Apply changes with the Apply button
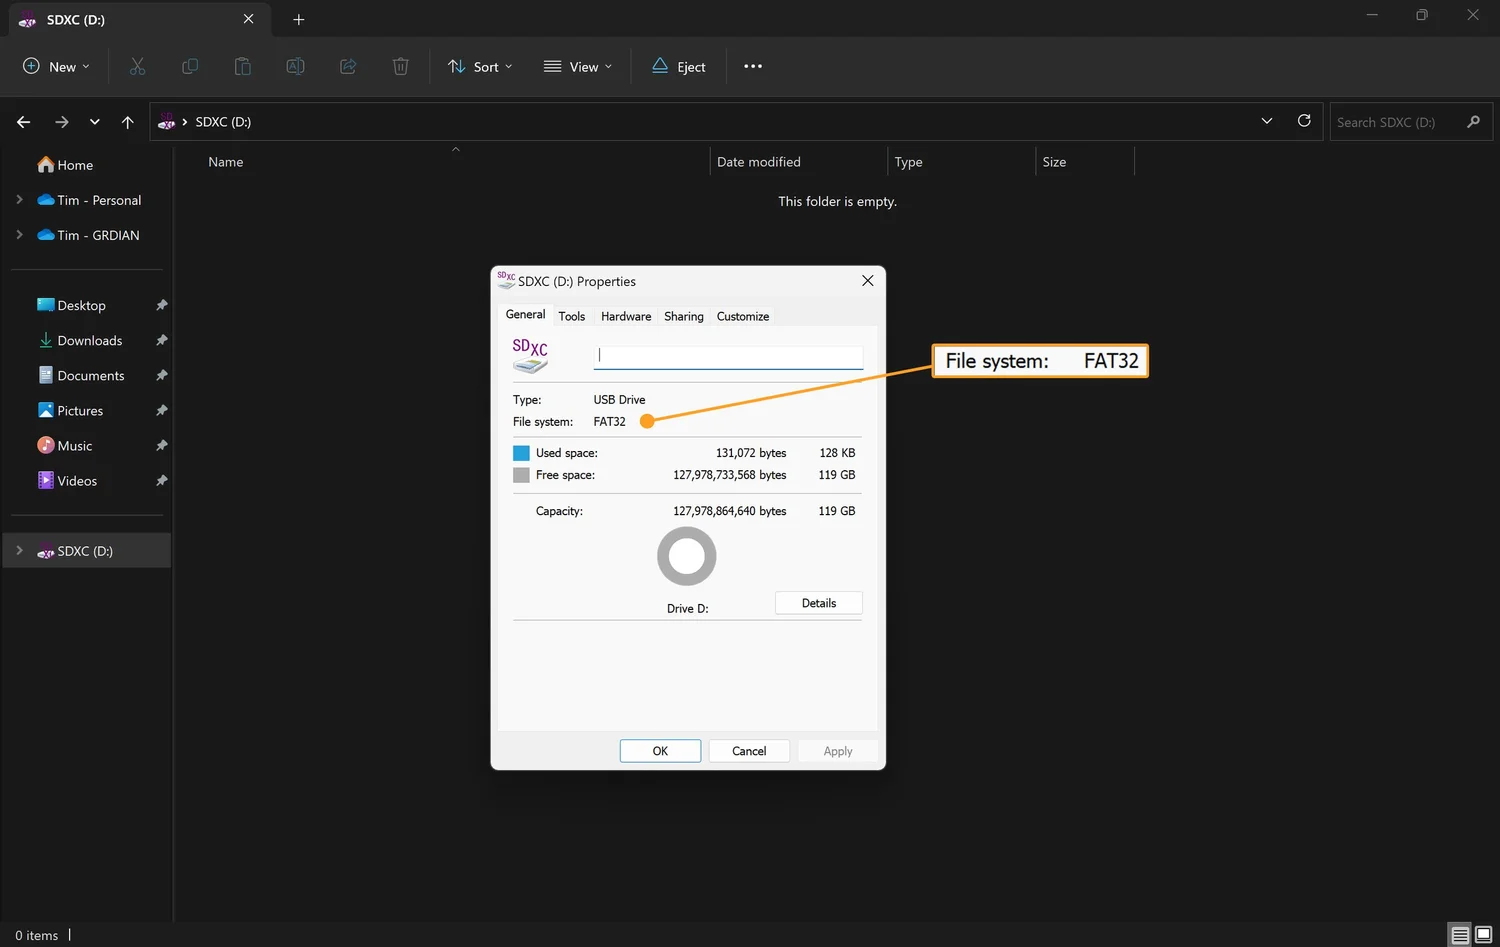 pyautogui.click(x=837, y=750)
